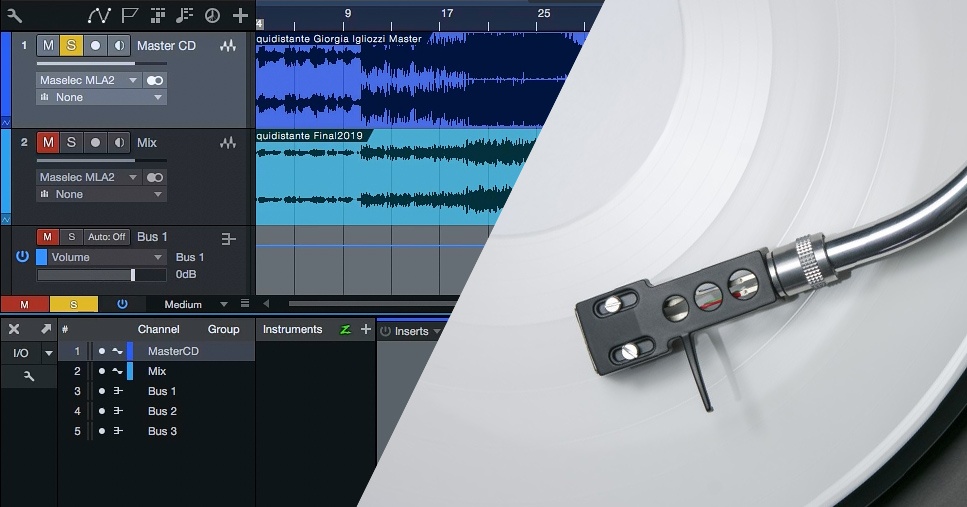Detach the mixer console with arrow icon
967x507 pixels.
tap(45, 329)
